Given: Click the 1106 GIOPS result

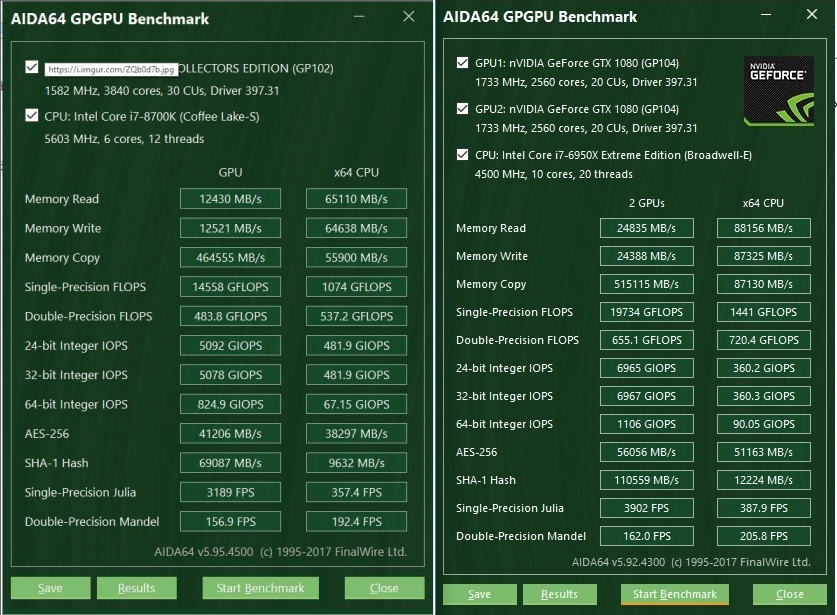Looking at the screenshot, I should (646, 424).
